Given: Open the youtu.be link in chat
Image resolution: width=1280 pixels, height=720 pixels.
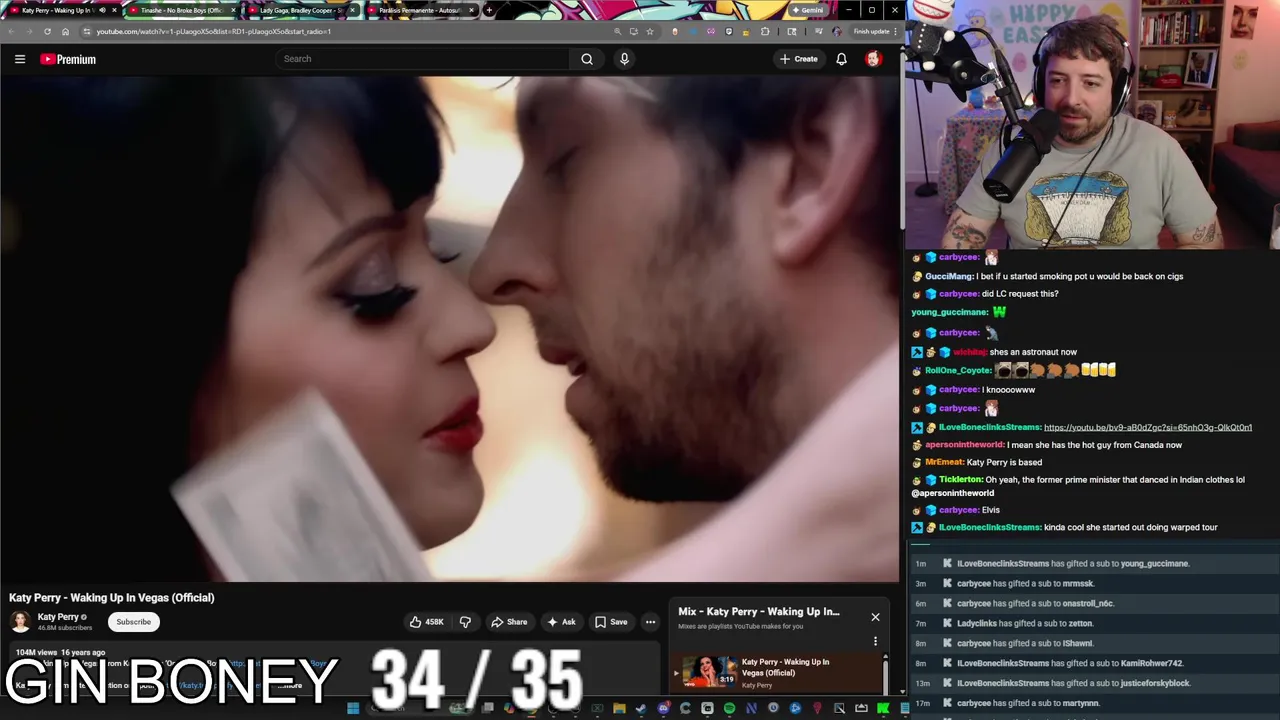Looking at the screenshot, I should pyautogui.click(x=1148, y=427).
